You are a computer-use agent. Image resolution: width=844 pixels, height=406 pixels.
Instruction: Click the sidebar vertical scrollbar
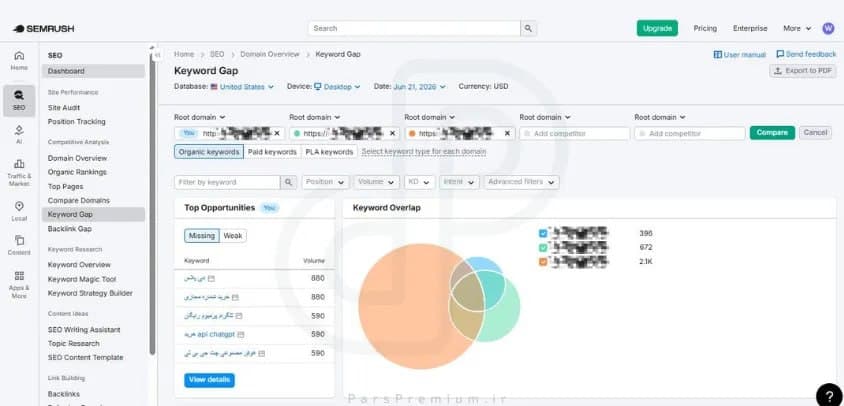click(x=152, y=205)
